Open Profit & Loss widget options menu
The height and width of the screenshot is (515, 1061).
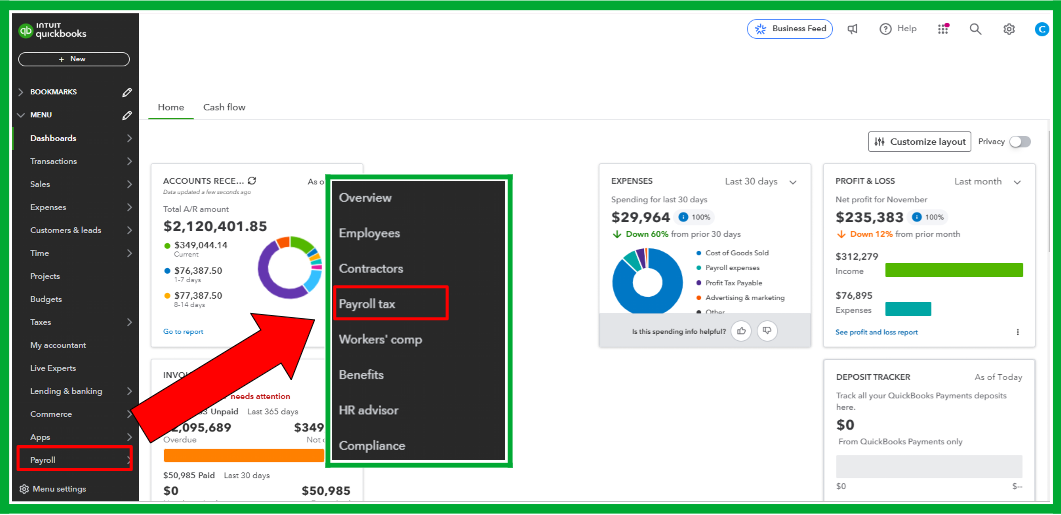point(1018,332)
